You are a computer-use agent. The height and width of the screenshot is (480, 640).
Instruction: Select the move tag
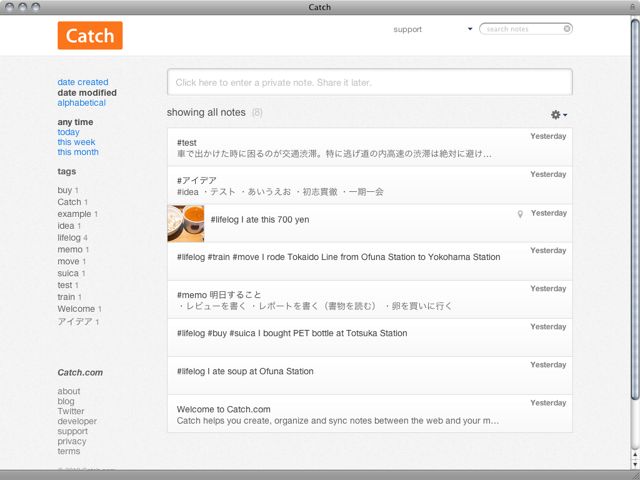coord(71,261)
